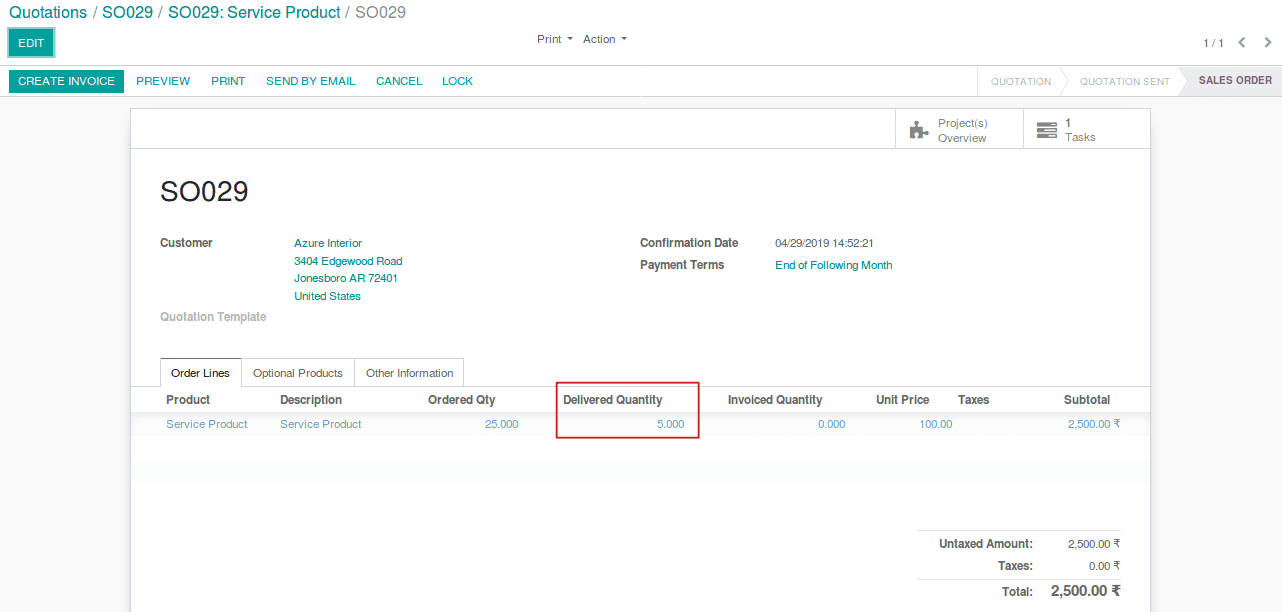
Task: Click the Service Product cell in Product column
Action: (x=207, y=424)
